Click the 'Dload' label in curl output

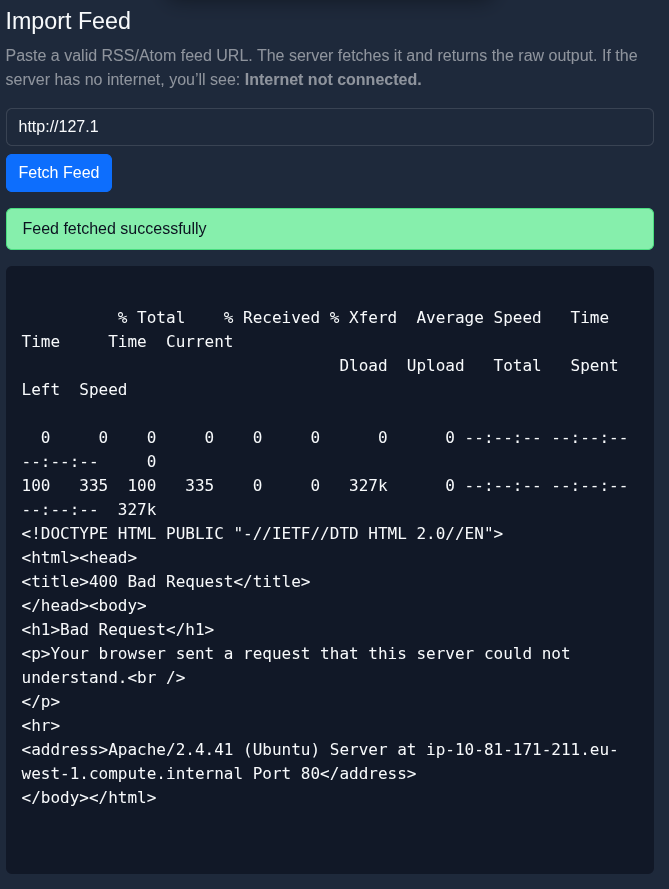pyautogui.click(x=363, y=366)
